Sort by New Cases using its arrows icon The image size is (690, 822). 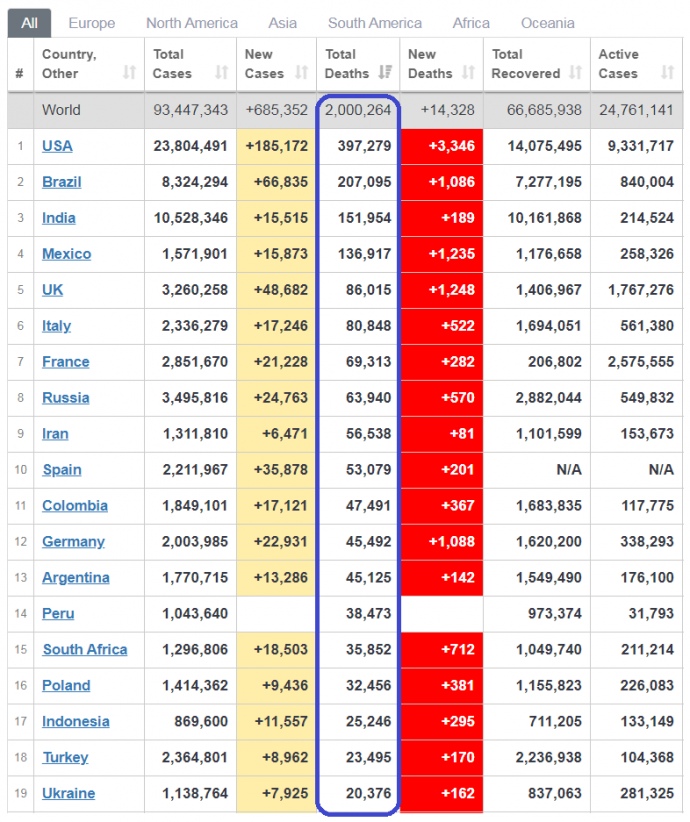click(301, 73)
